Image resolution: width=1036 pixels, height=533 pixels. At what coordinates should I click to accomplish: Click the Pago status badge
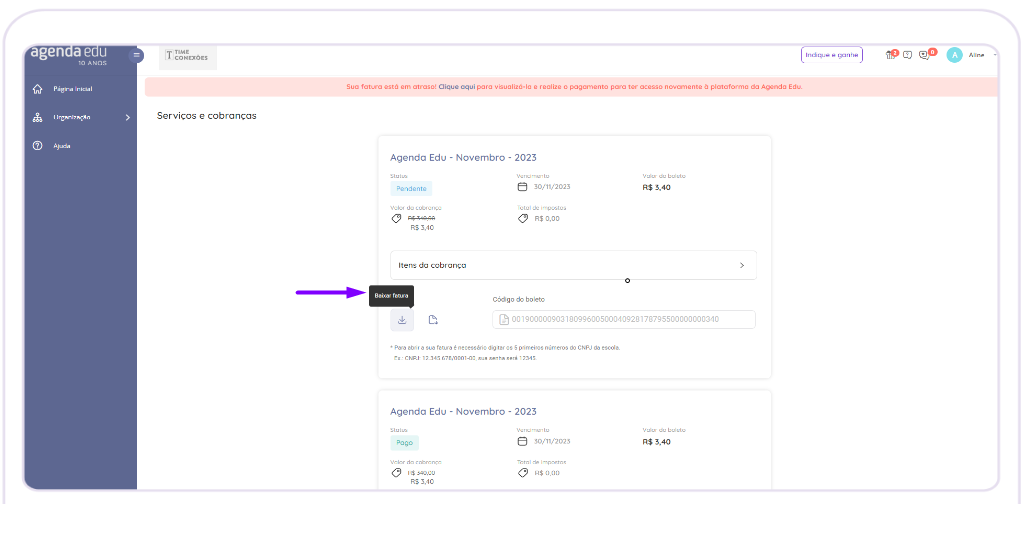coord(404,443)
